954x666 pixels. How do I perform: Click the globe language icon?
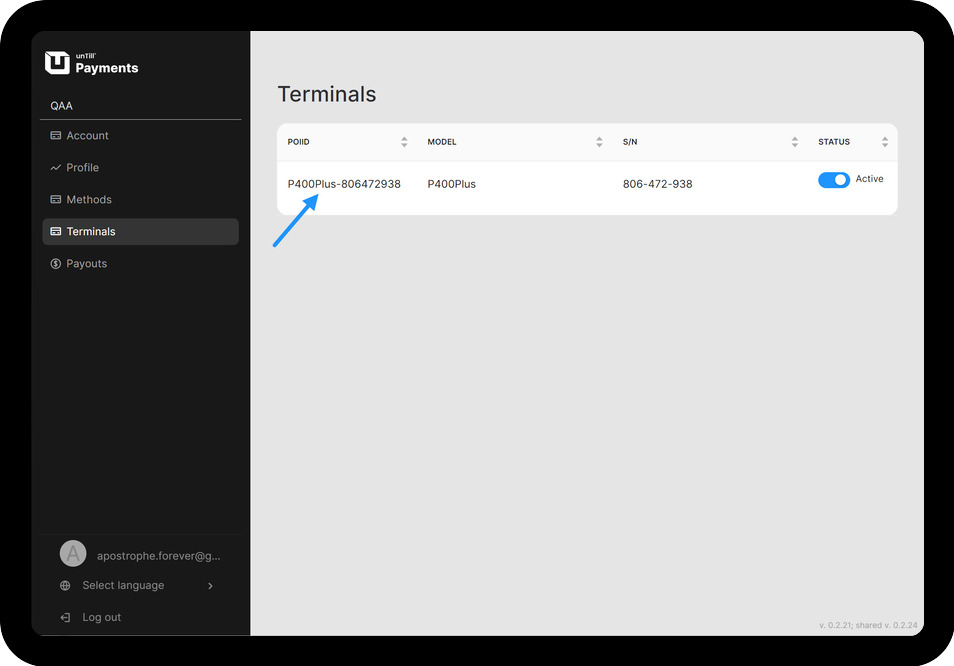(x=65, y=586)
